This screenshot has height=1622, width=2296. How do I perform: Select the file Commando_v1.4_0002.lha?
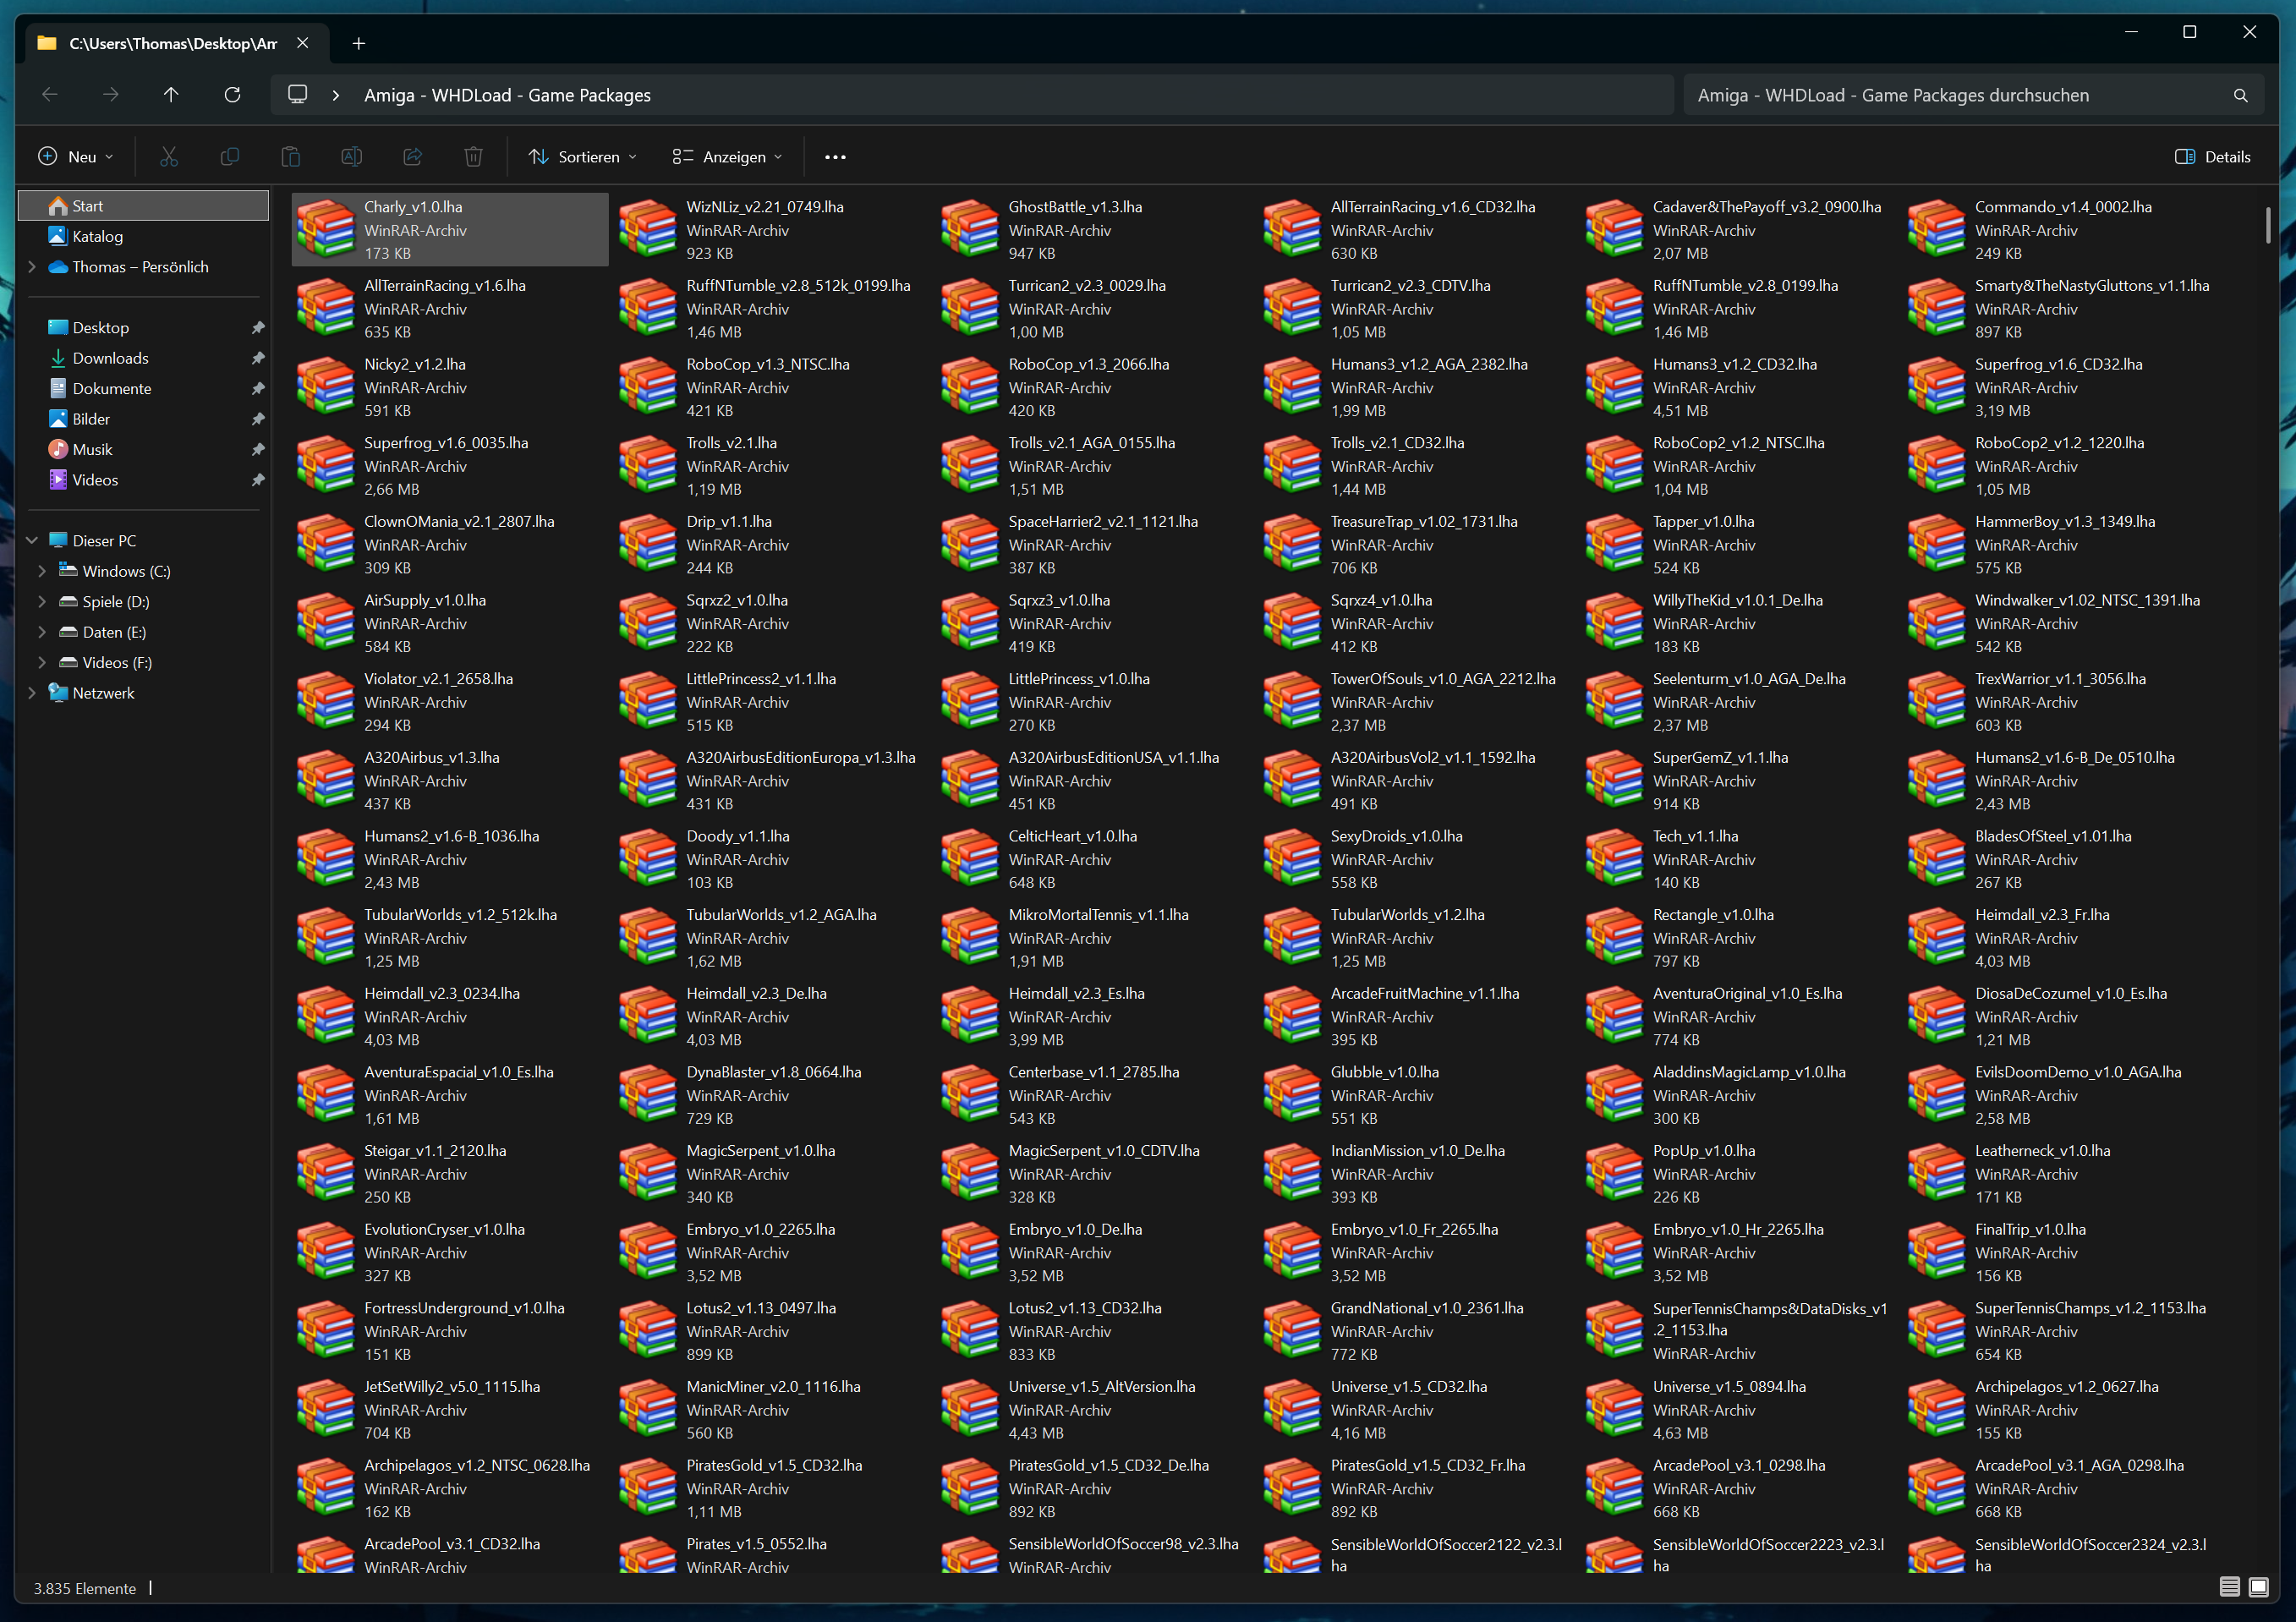[x=2061, y=230]
